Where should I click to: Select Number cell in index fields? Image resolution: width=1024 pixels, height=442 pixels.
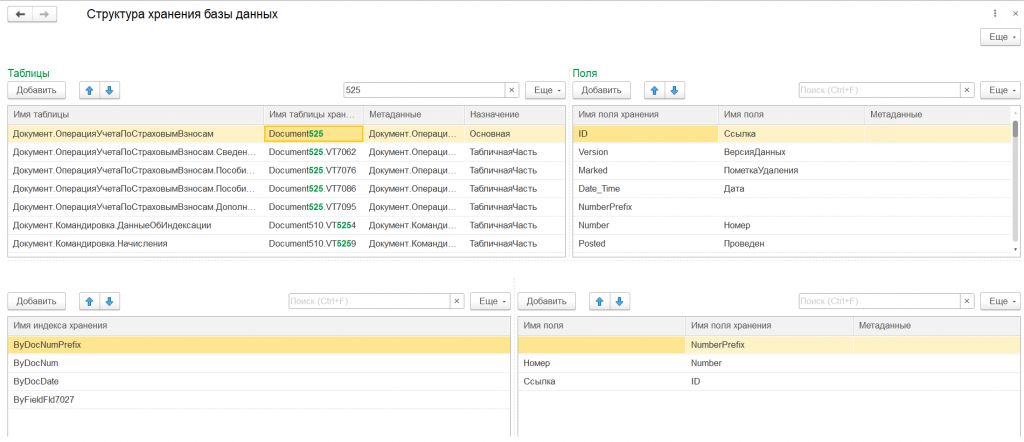coord(769,362)
